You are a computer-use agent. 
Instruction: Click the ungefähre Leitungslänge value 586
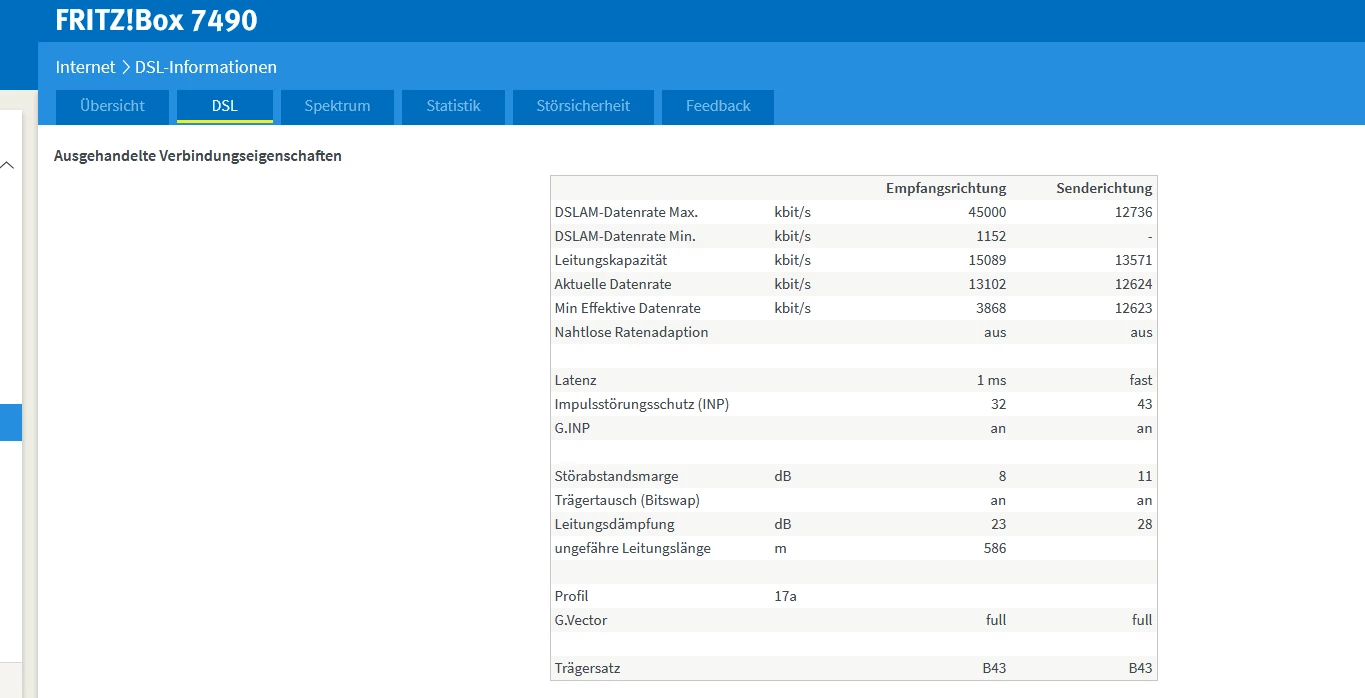coord(993,548)
